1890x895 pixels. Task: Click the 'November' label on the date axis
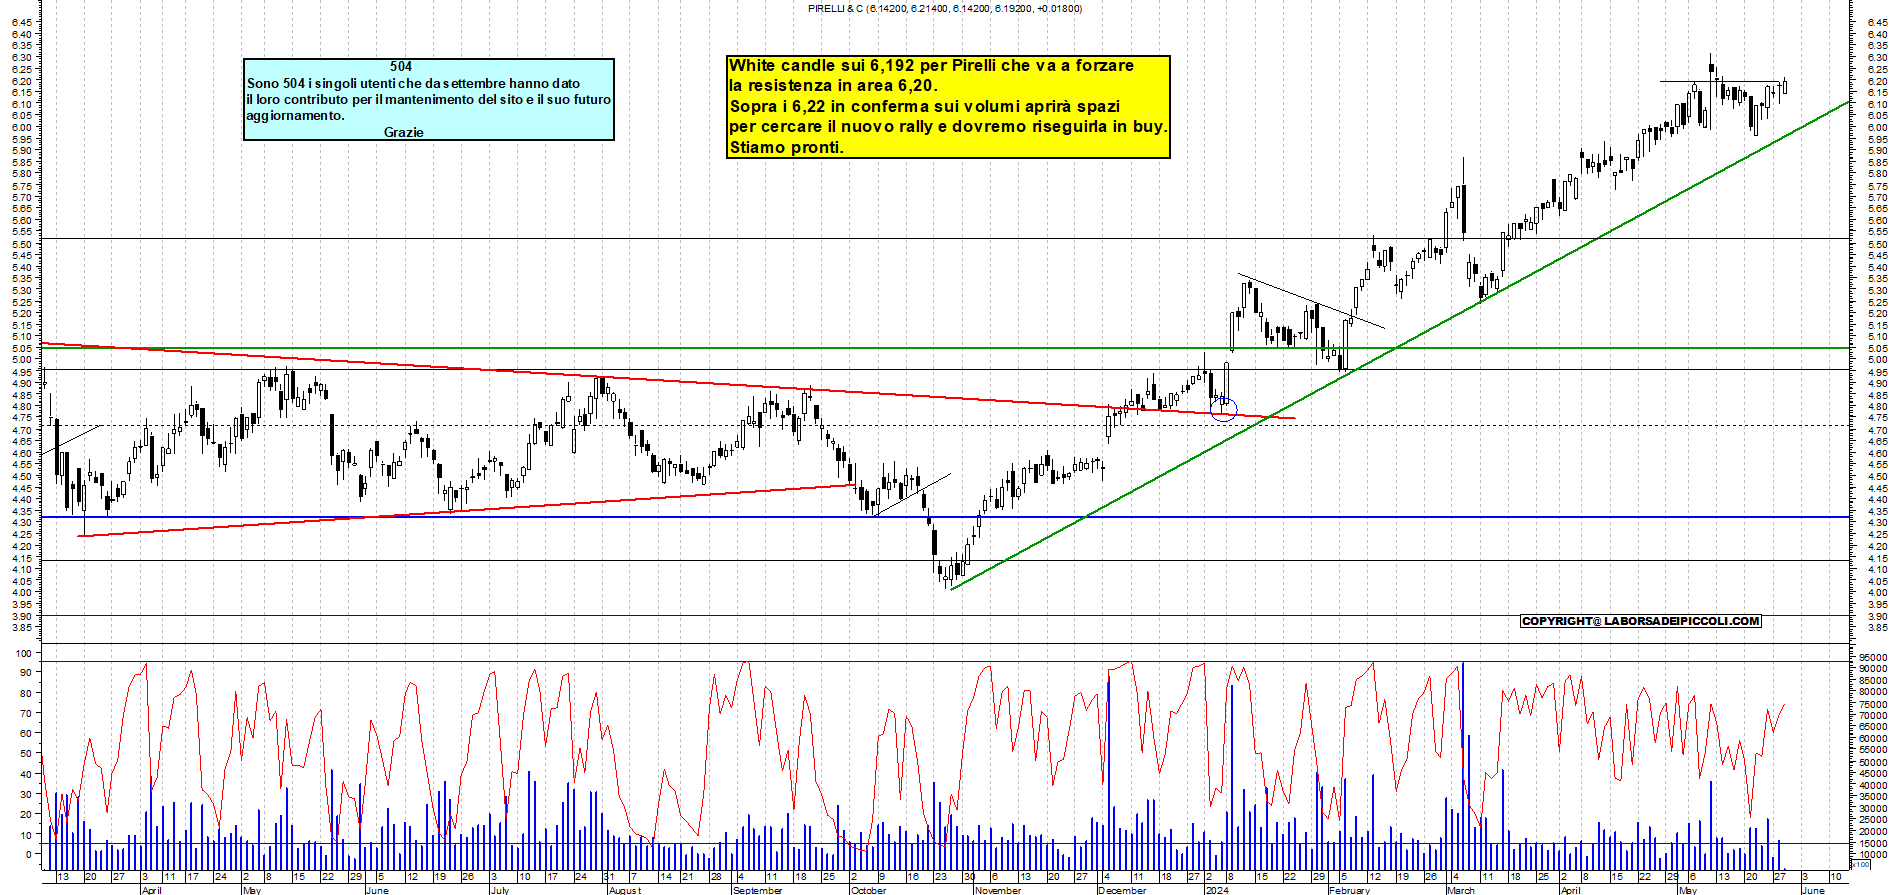pyautogui.click(x=998, y=890)
